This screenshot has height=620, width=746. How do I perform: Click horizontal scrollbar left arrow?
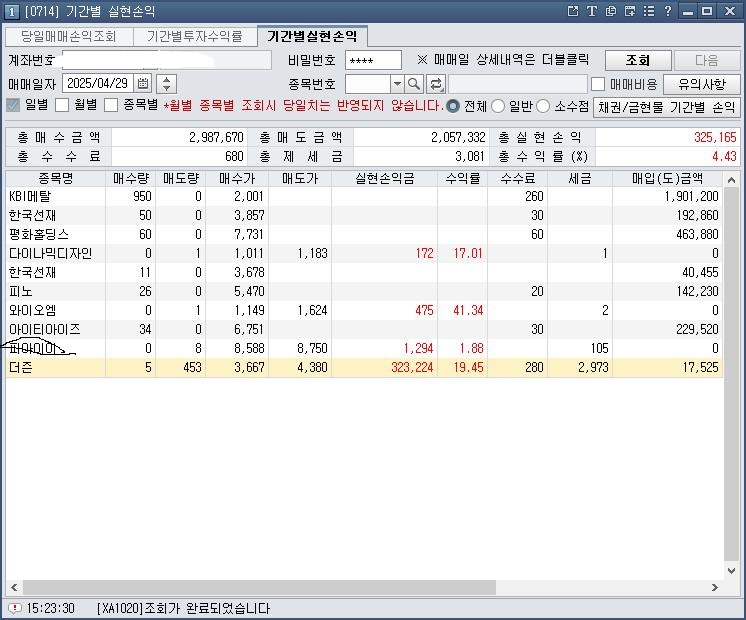point(14,588)
